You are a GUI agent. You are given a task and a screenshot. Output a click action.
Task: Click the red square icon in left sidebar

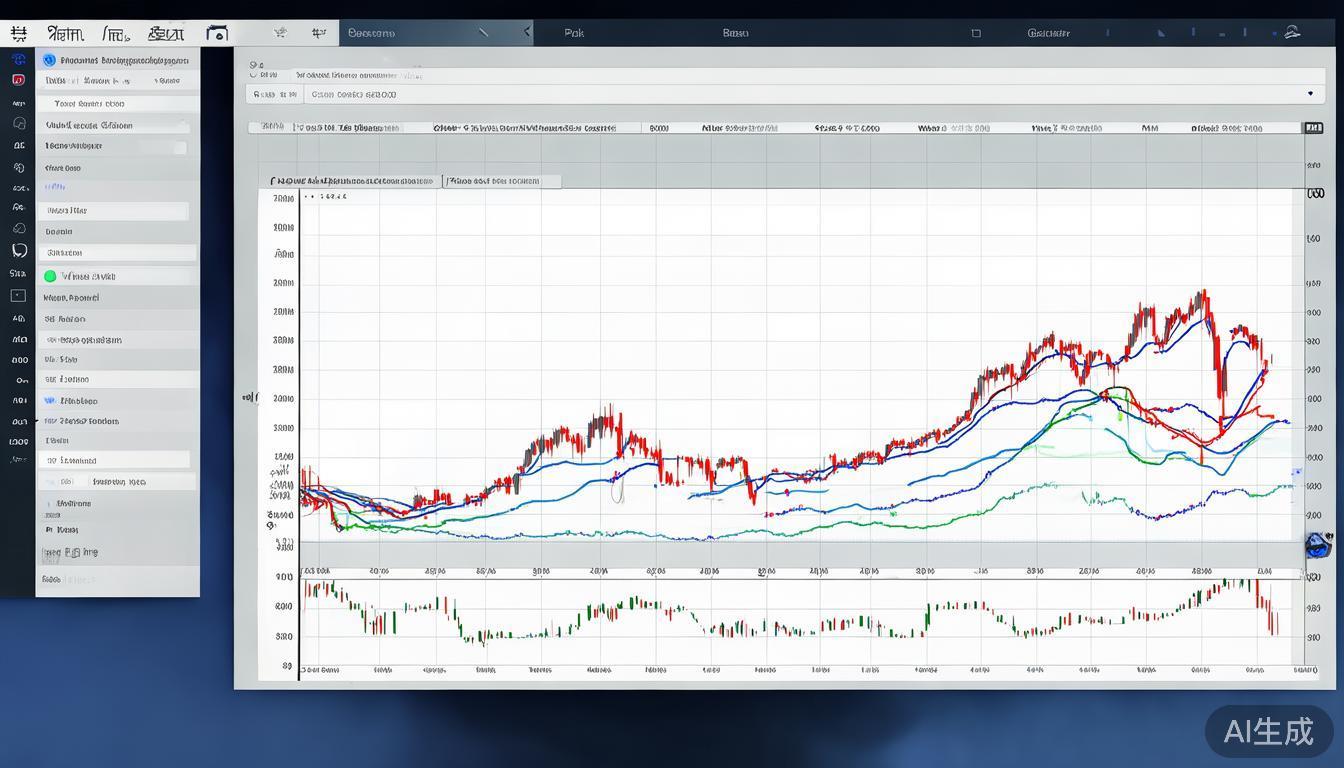18,79
